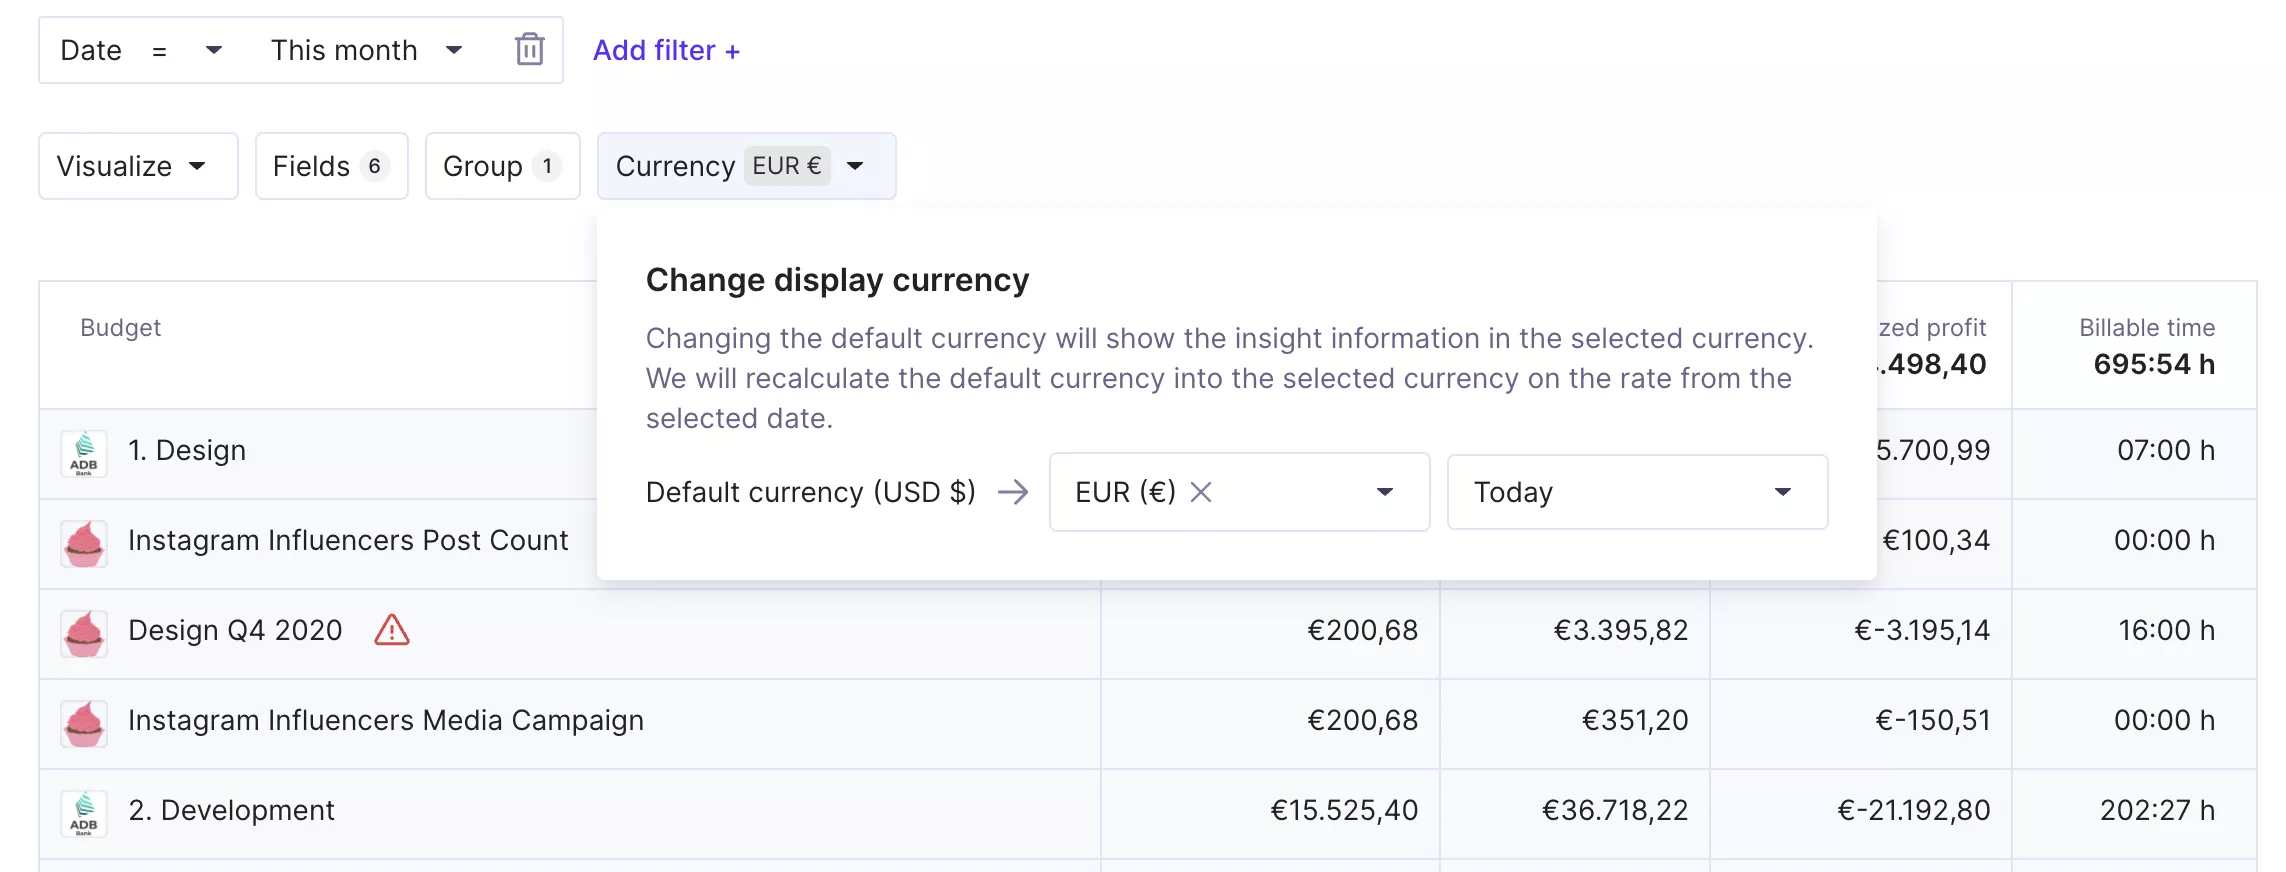Click the ADB logo next to 2. Development
The image size is (2286, 872).
tap(84, 814)
